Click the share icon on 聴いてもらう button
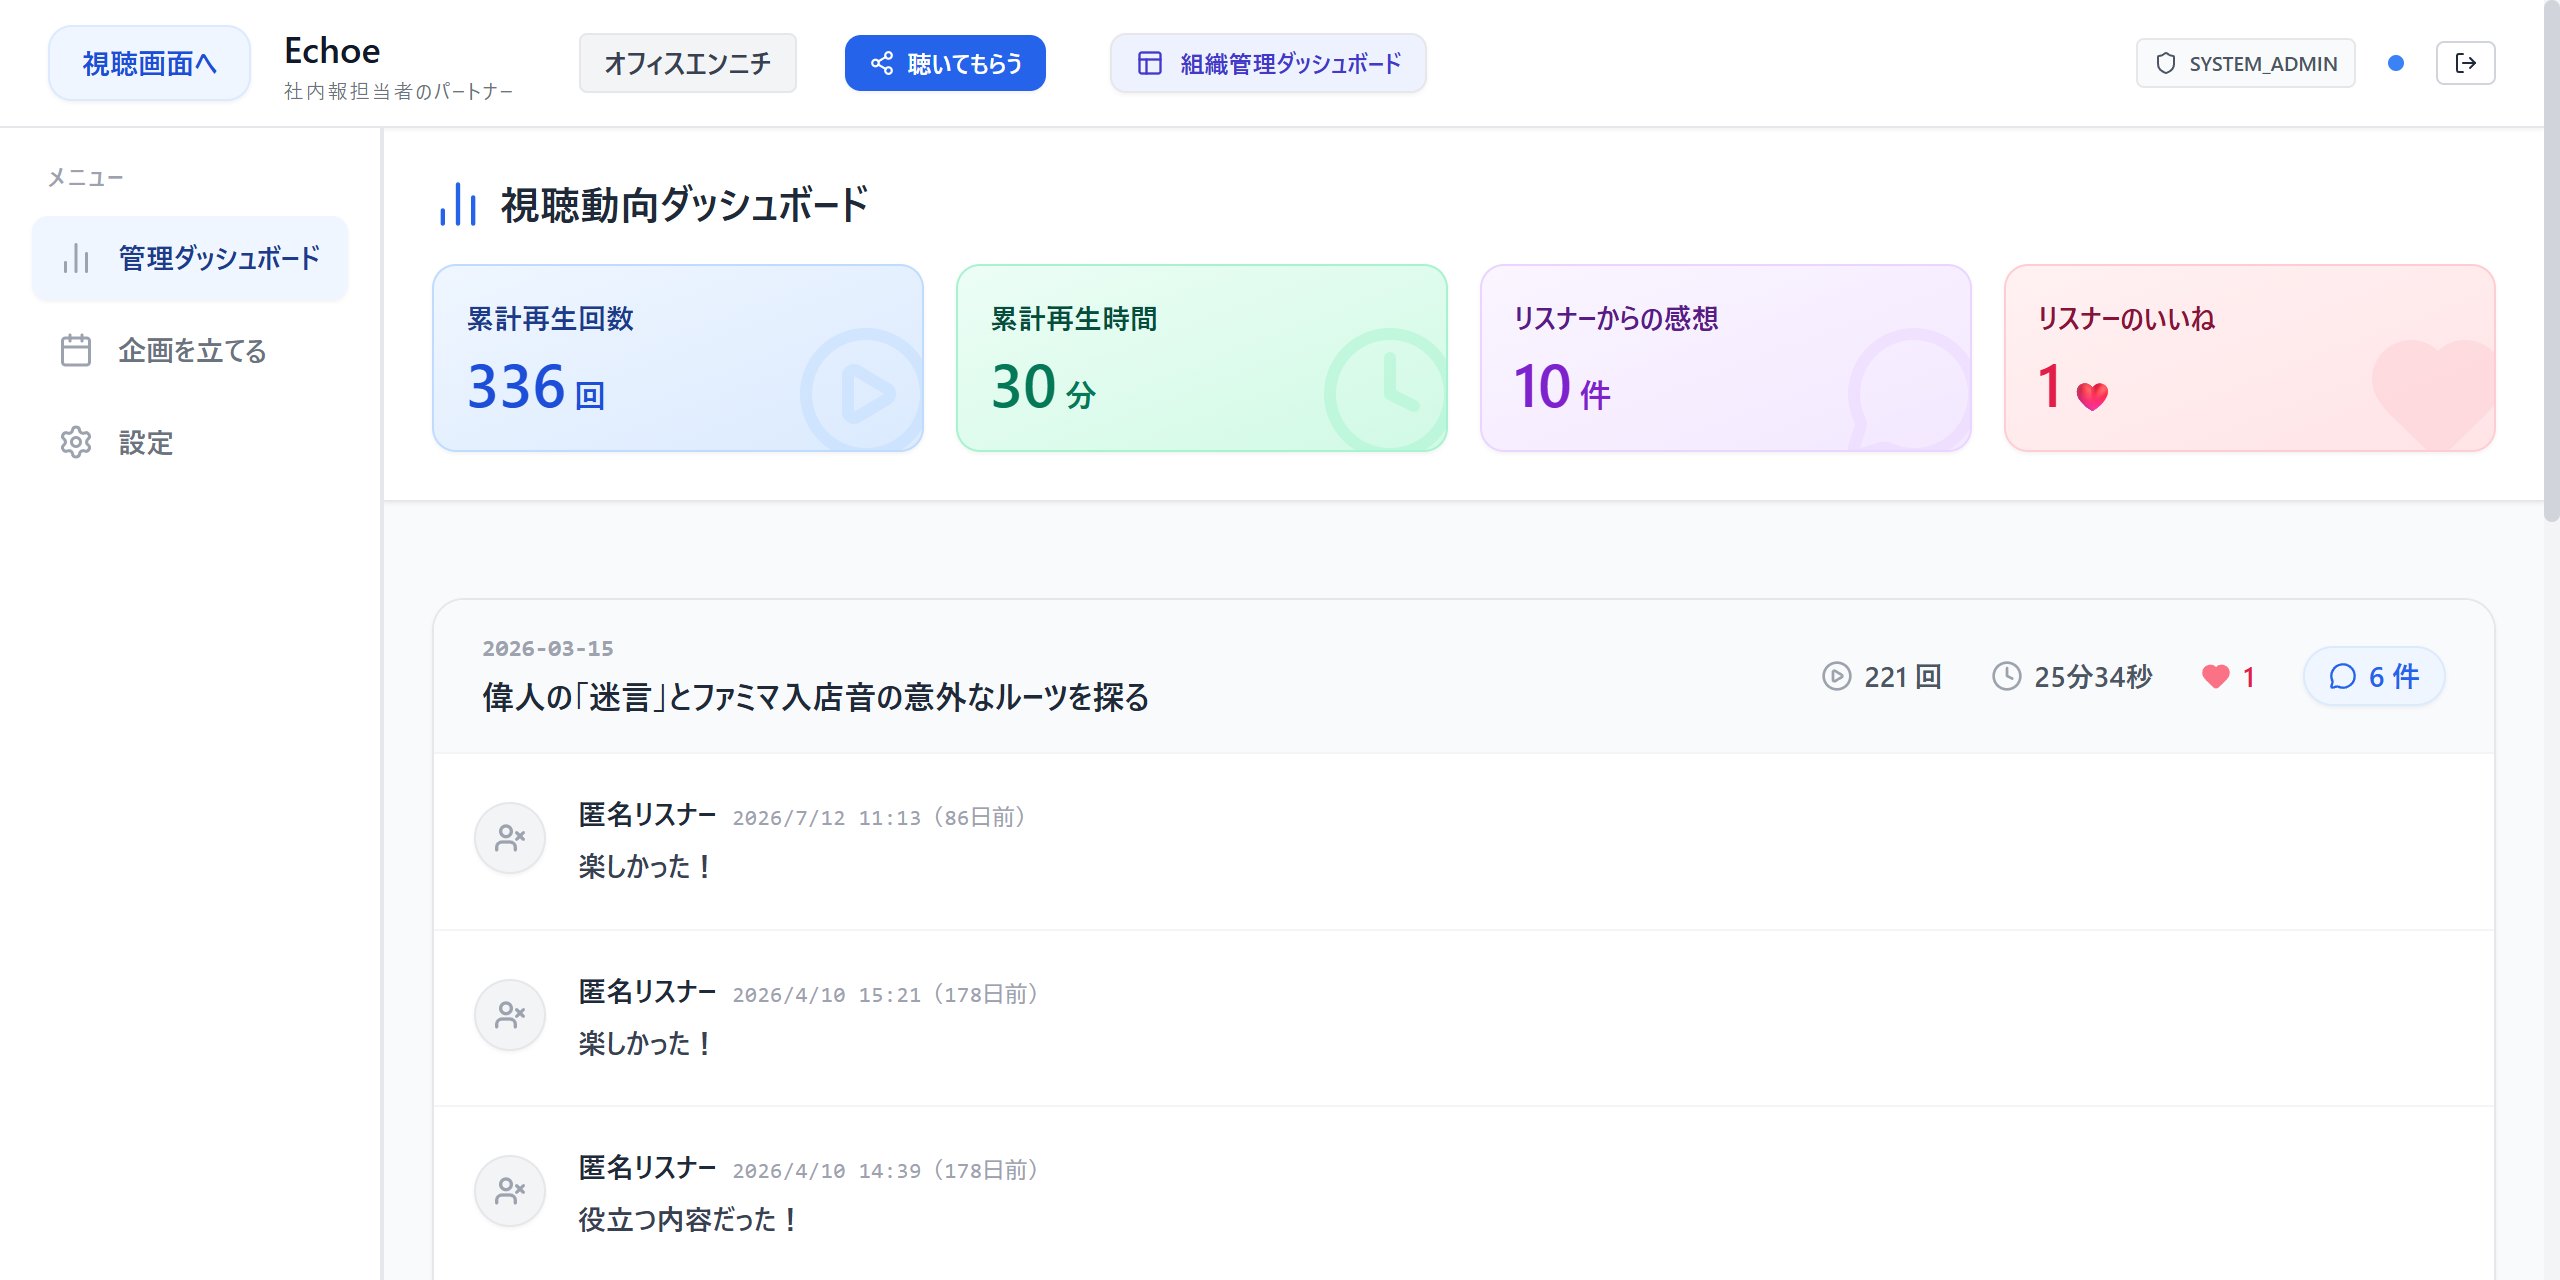 pyautogui.click(x=881, y=63)
